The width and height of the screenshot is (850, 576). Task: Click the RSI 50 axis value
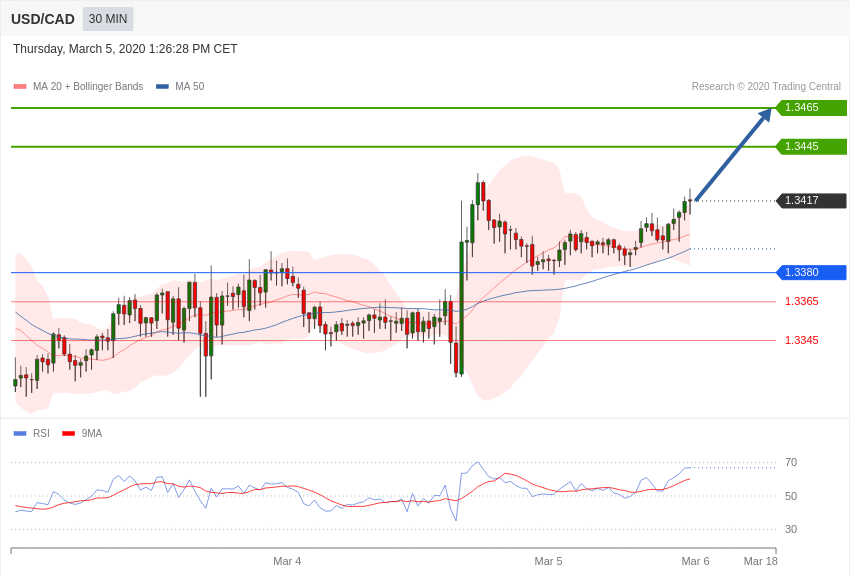tap(791, 496)
